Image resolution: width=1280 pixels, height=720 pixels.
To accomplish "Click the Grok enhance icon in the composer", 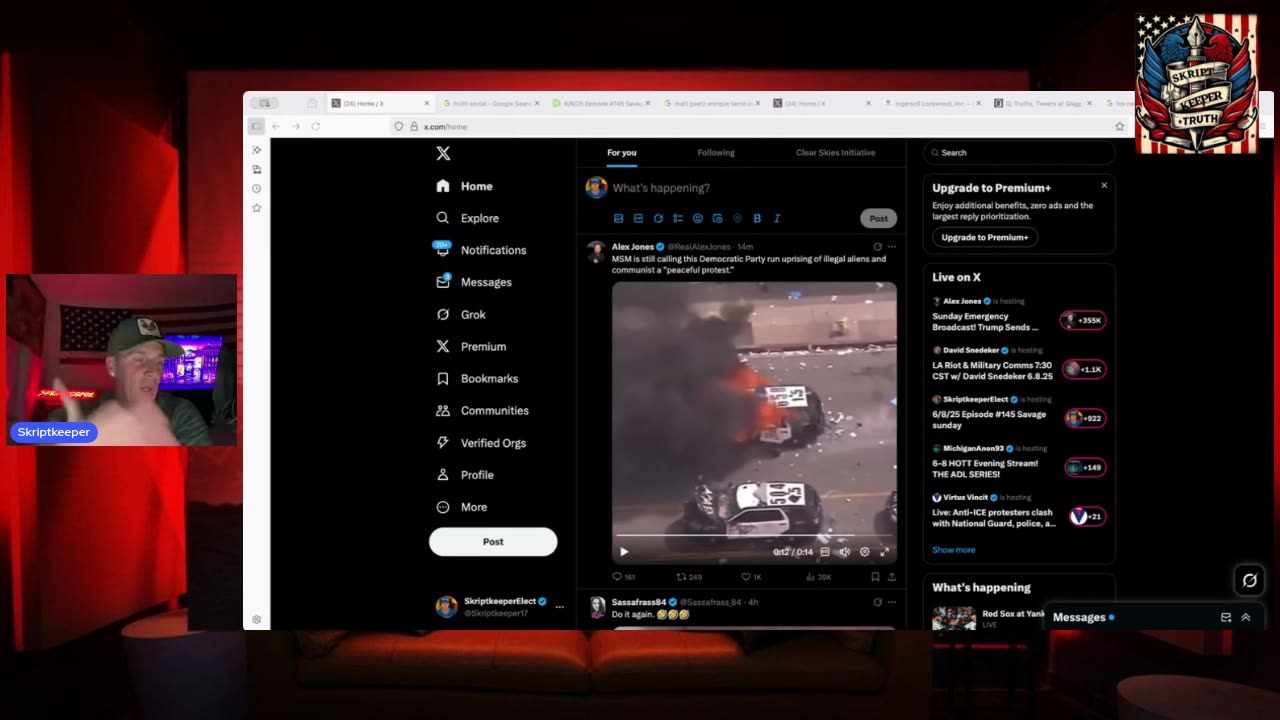I will (658, 218).
